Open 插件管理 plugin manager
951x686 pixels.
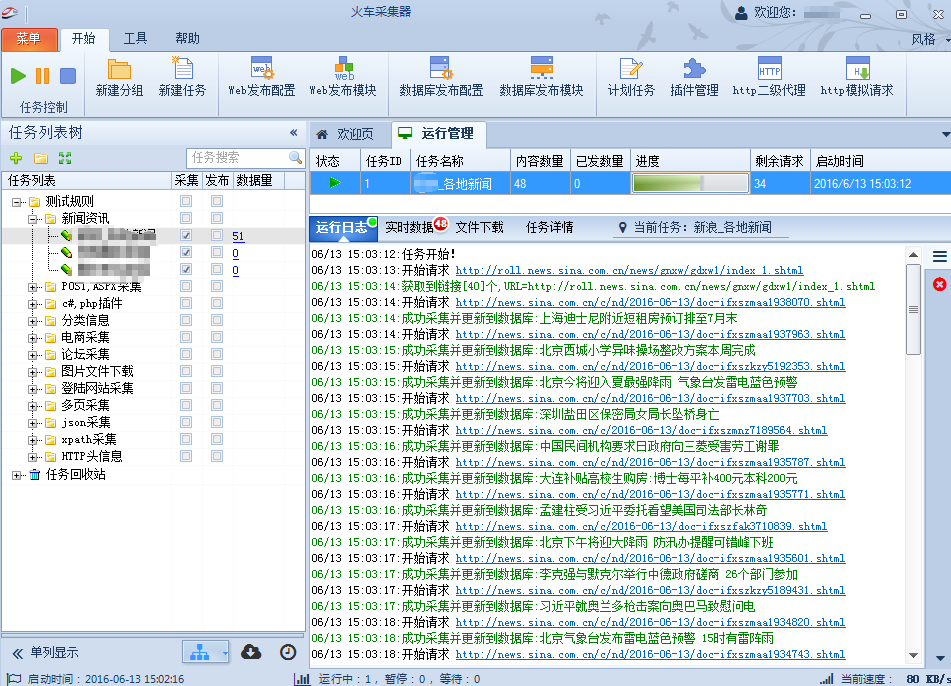point(697,75)
